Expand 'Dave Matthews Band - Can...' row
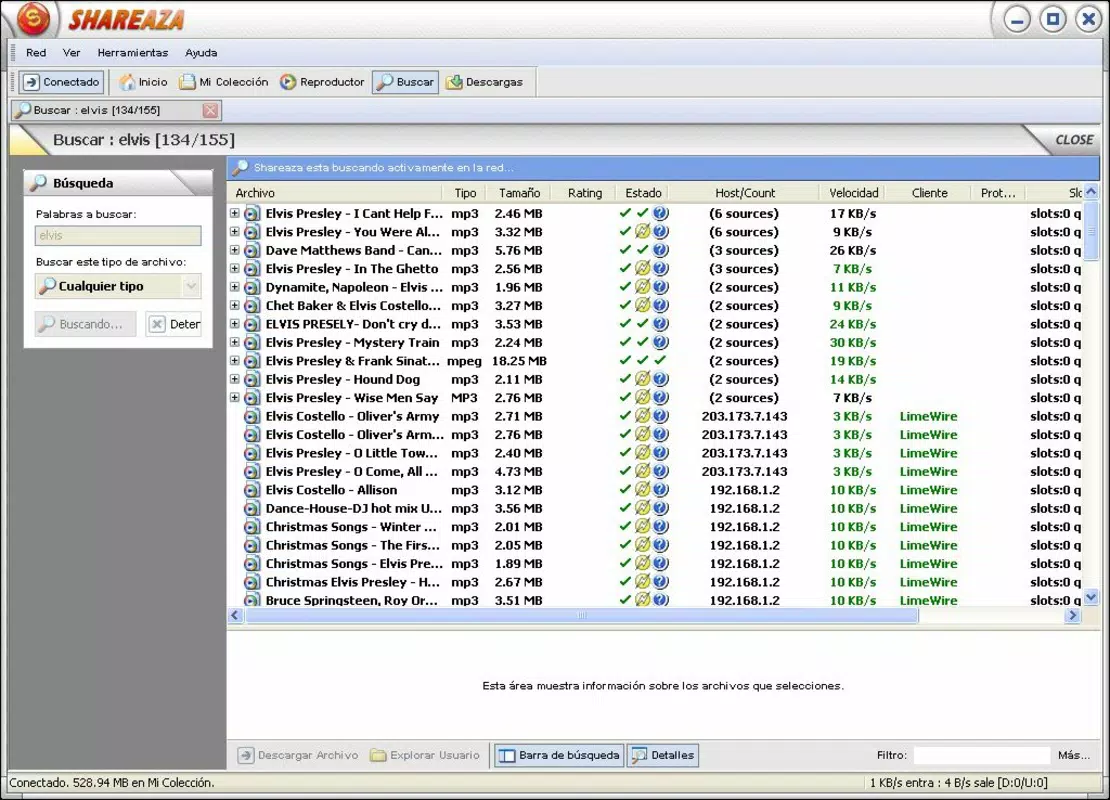This screenshot has height=800, width=1110. (234, 250)
